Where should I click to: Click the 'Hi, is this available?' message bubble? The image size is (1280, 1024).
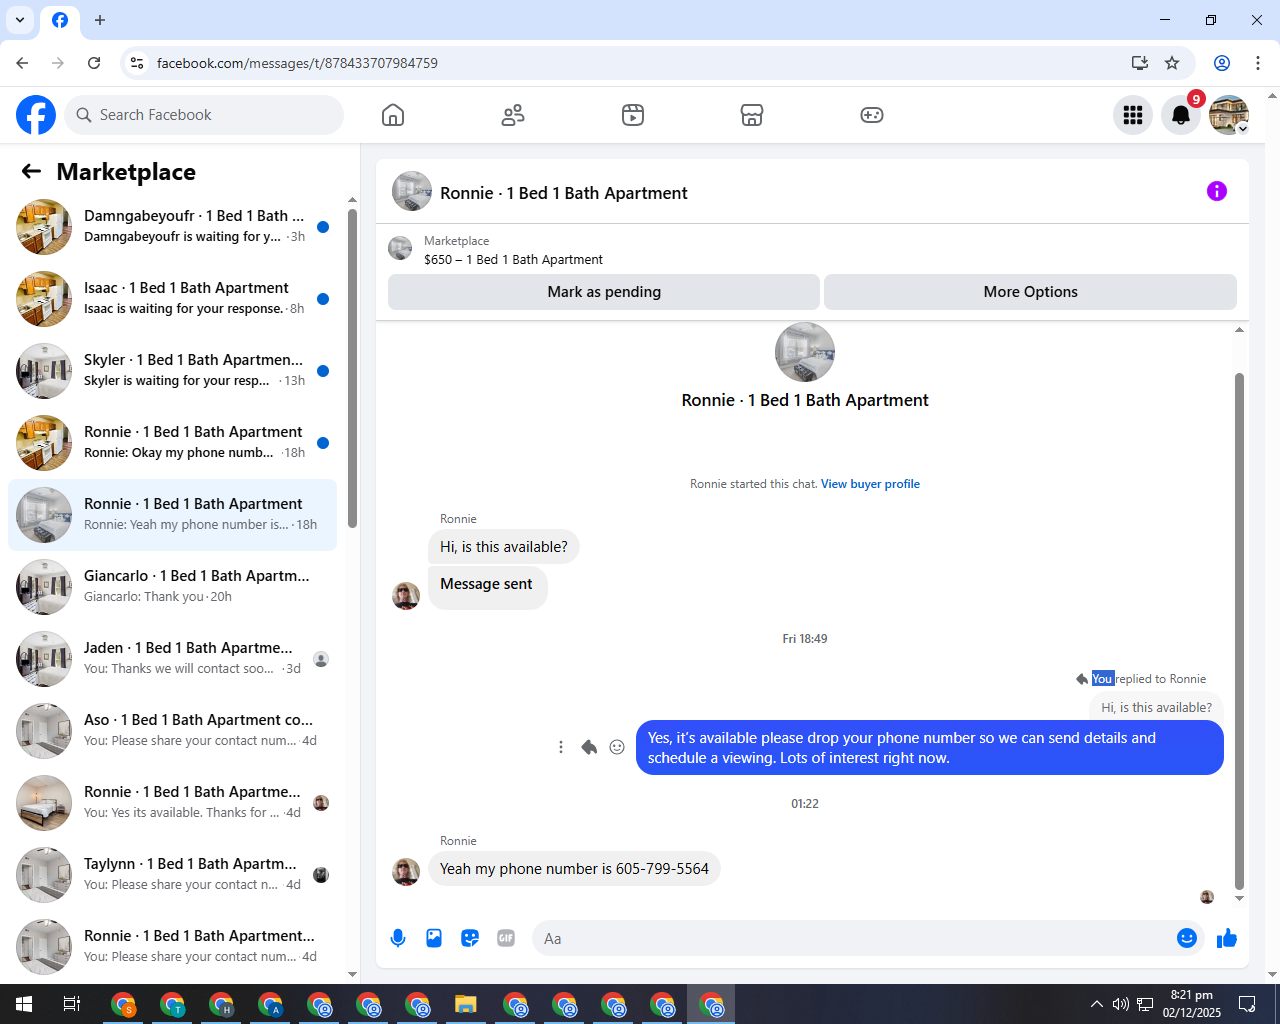[x=504, y=547]
